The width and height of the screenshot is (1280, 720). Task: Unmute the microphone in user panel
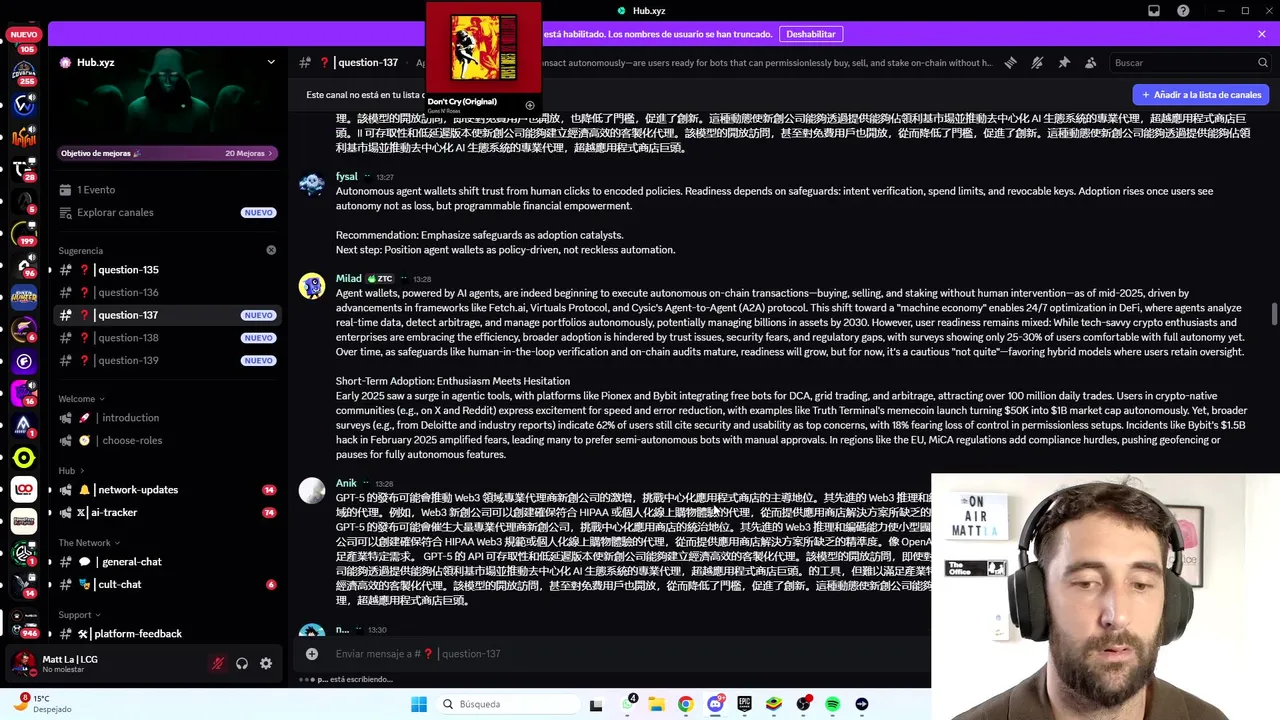(x=217, y=663)
